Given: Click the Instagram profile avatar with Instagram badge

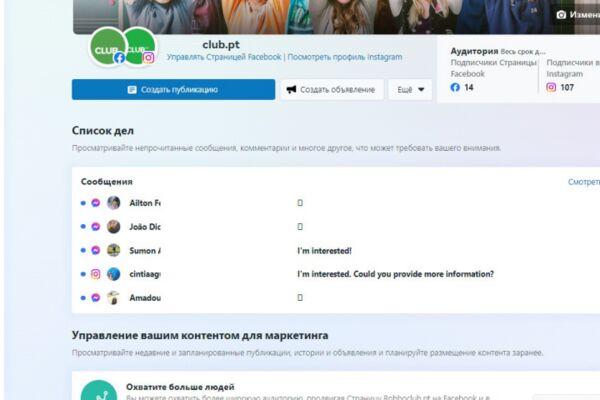Looking at the screenshot, I should [x=140, y=47].
